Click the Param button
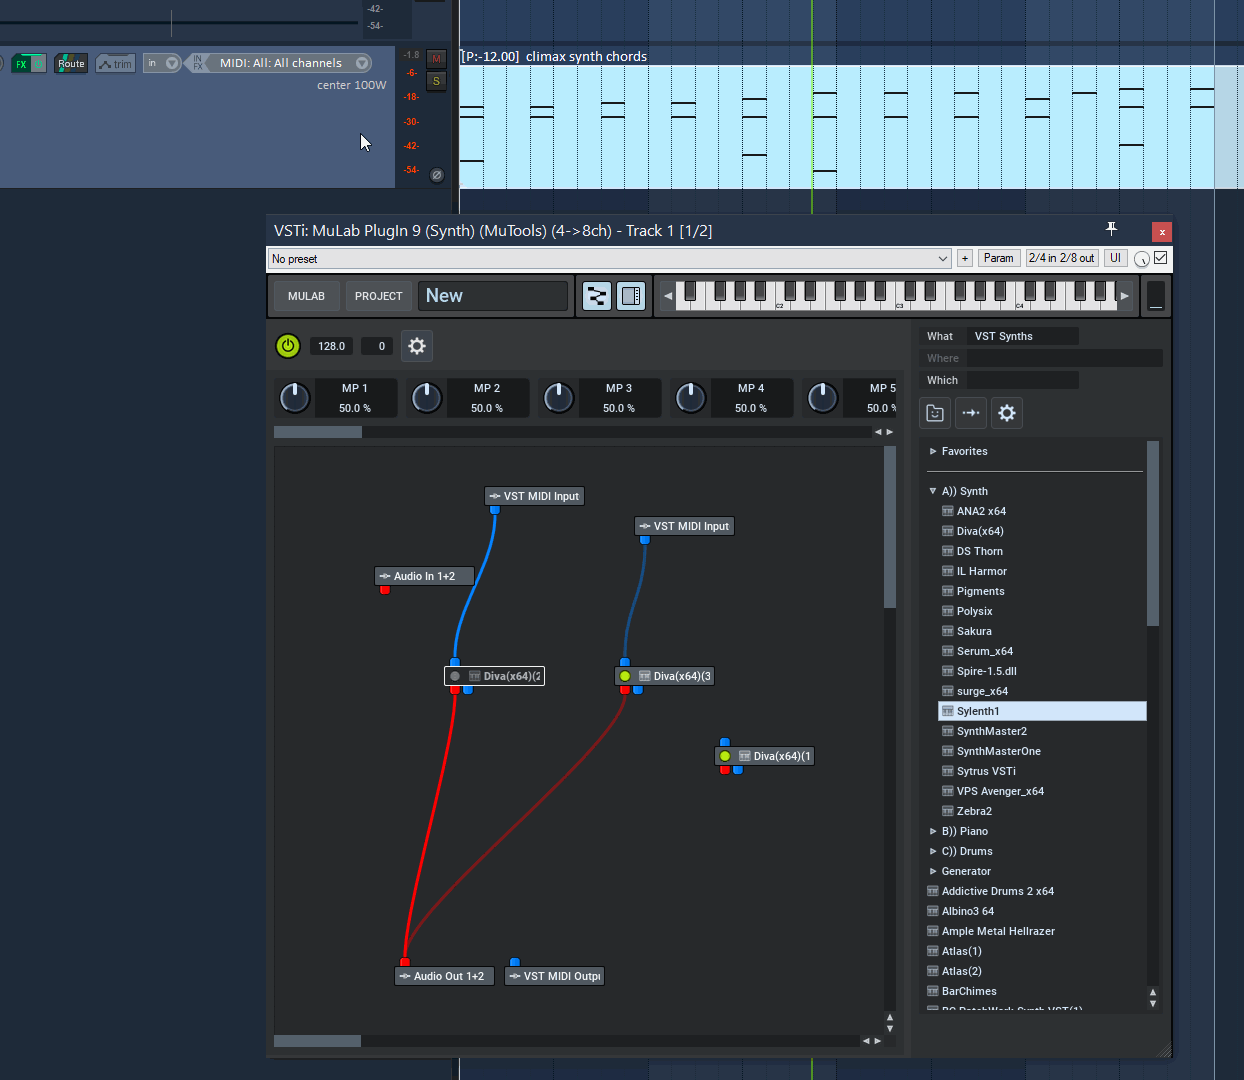The image size is (1244, 1080). click(998, 258)
